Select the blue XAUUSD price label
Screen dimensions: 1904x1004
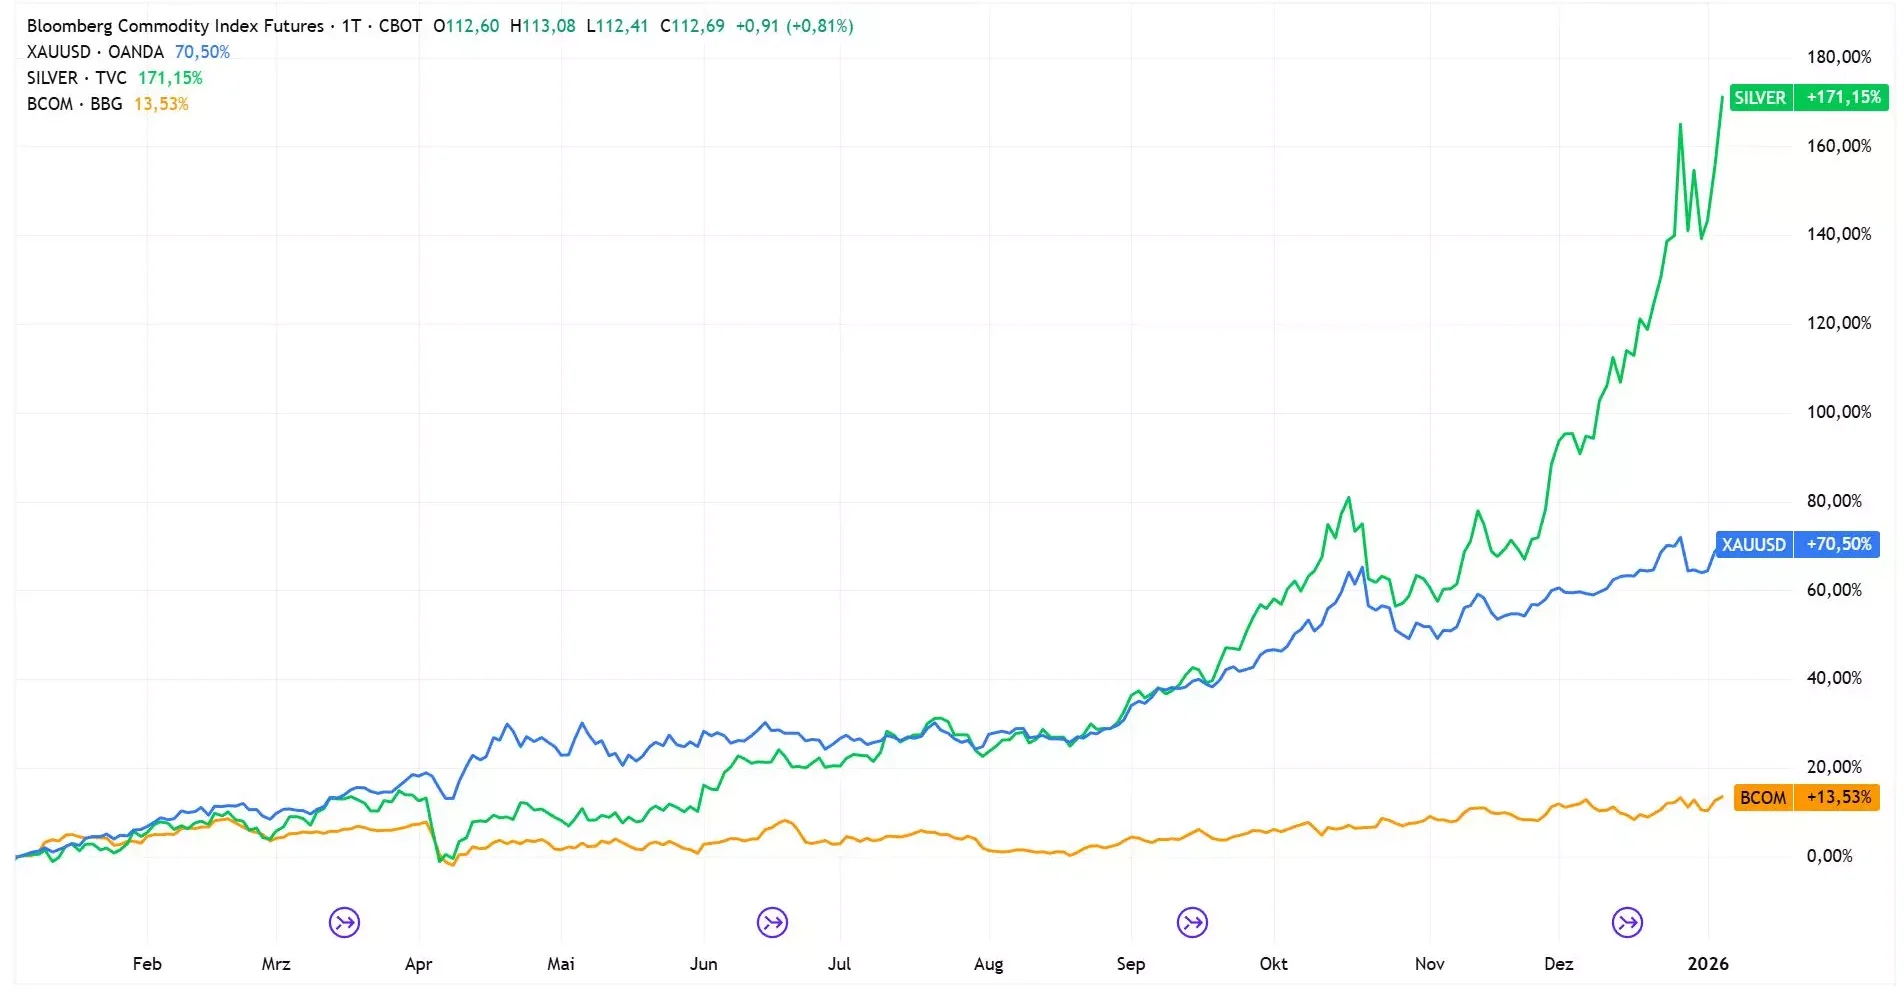pyautogui.click(x=1797, y=545)
